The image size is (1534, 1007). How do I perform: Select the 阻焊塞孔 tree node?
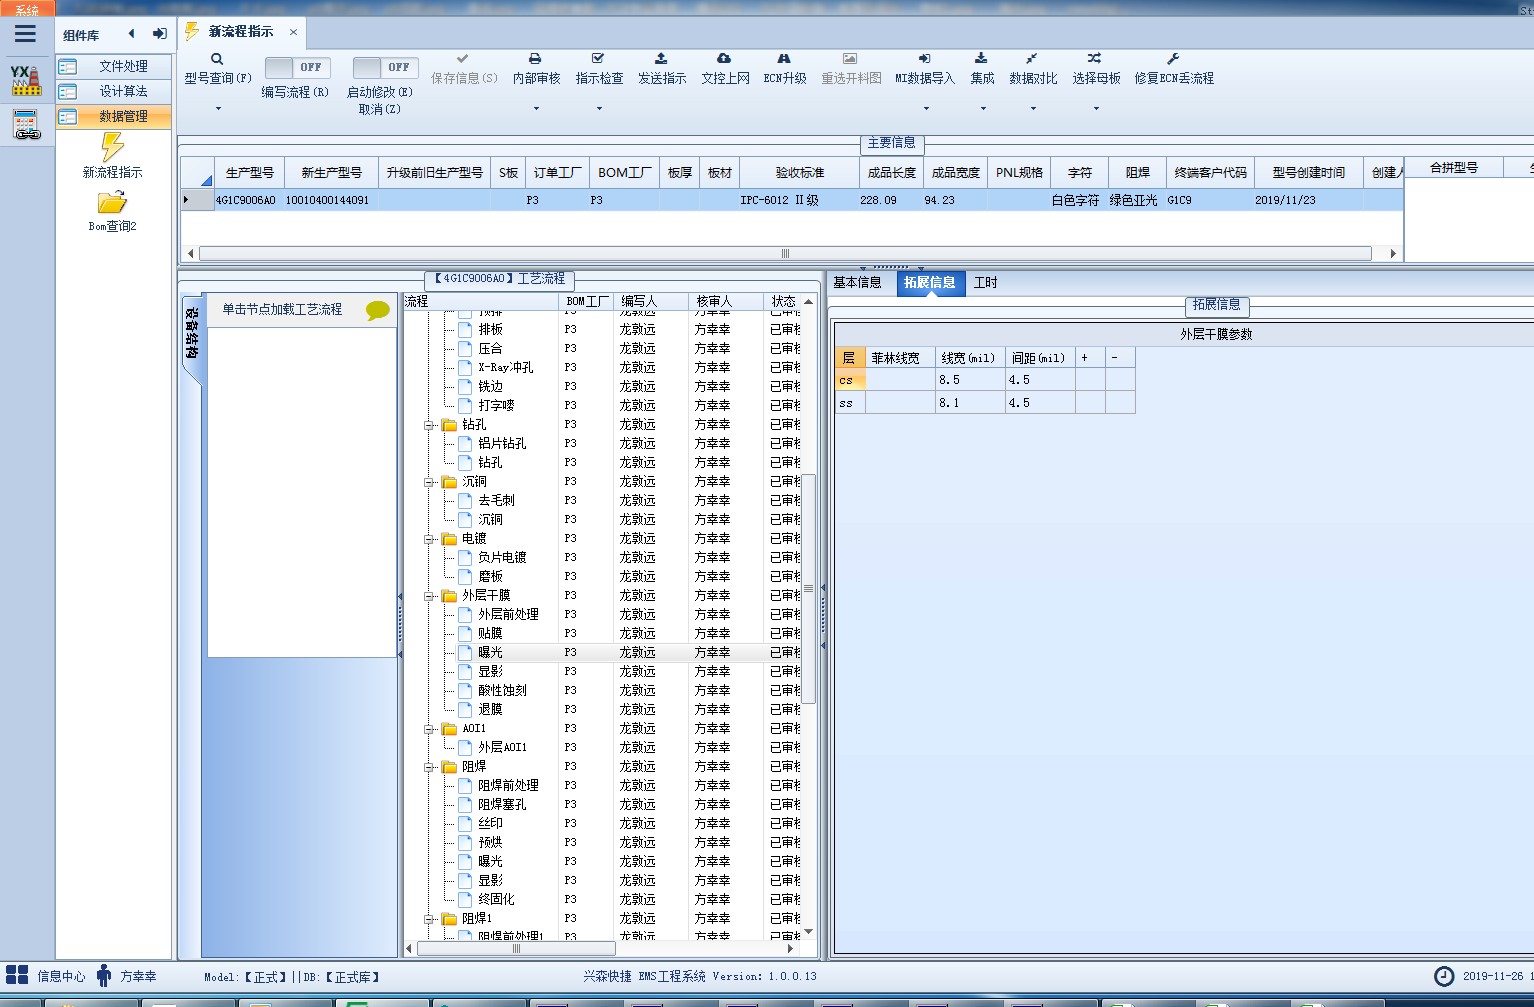[x=502, y=804]
